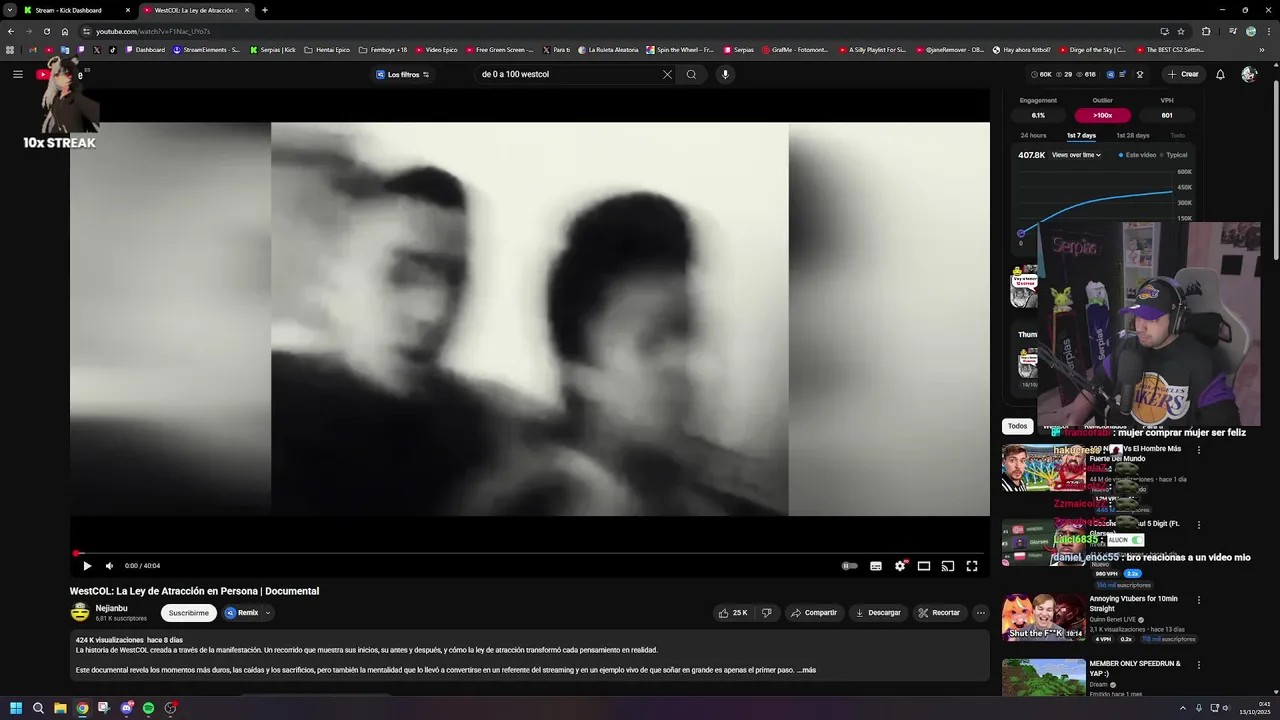Dislike the video
The width and height of the screenshot is (1280, 720).
point(767,613)
